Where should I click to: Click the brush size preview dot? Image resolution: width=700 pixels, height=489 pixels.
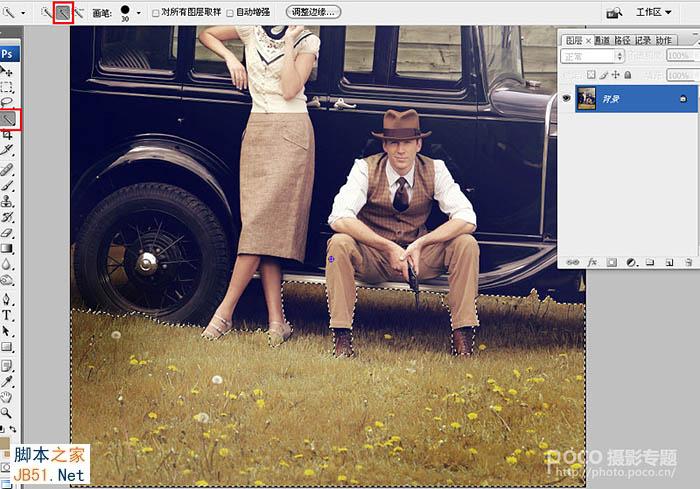coord(125,10)
